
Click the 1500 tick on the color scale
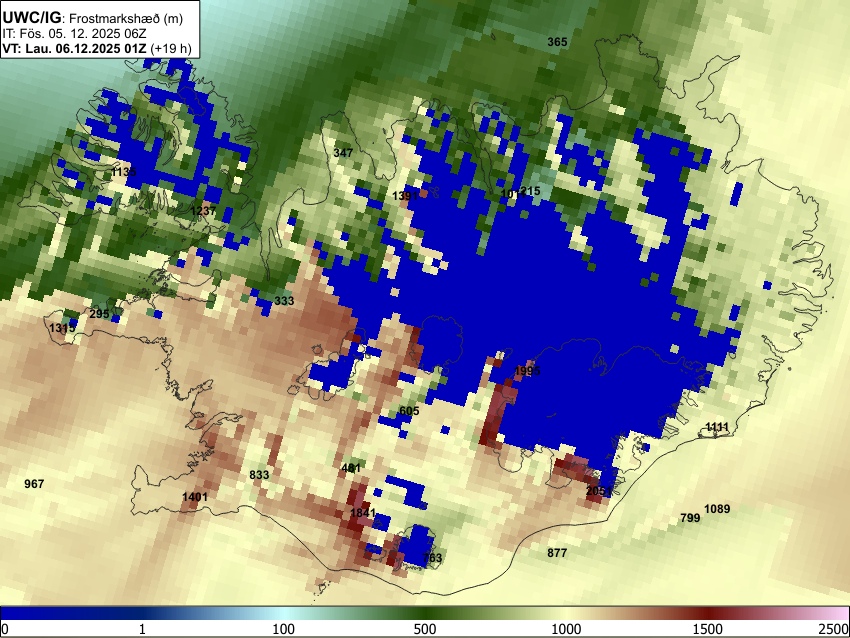pyautogui.click(x=708, y=629)
